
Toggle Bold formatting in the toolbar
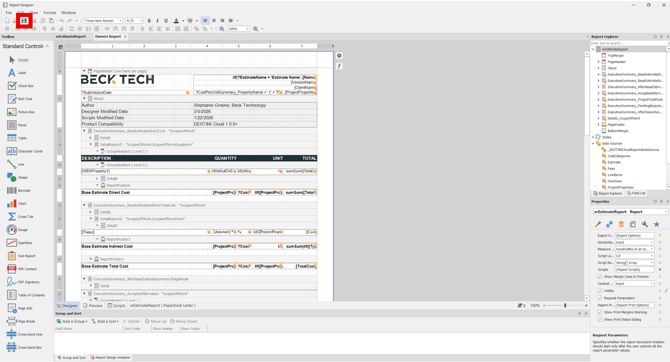pos(149,21)
